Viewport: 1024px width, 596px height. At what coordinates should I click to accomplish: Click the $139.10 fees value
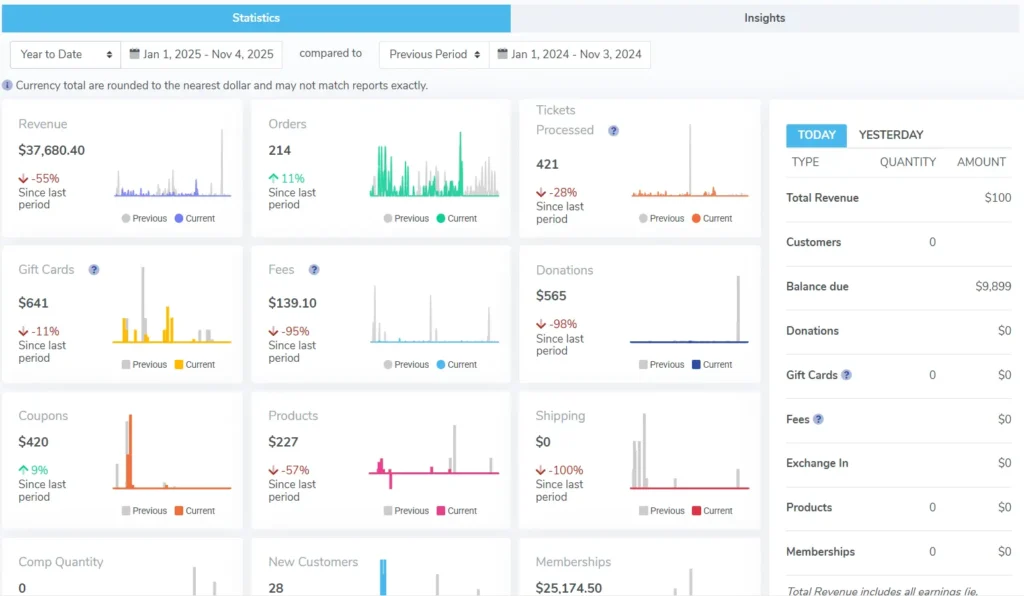click(x=292, y=304)
